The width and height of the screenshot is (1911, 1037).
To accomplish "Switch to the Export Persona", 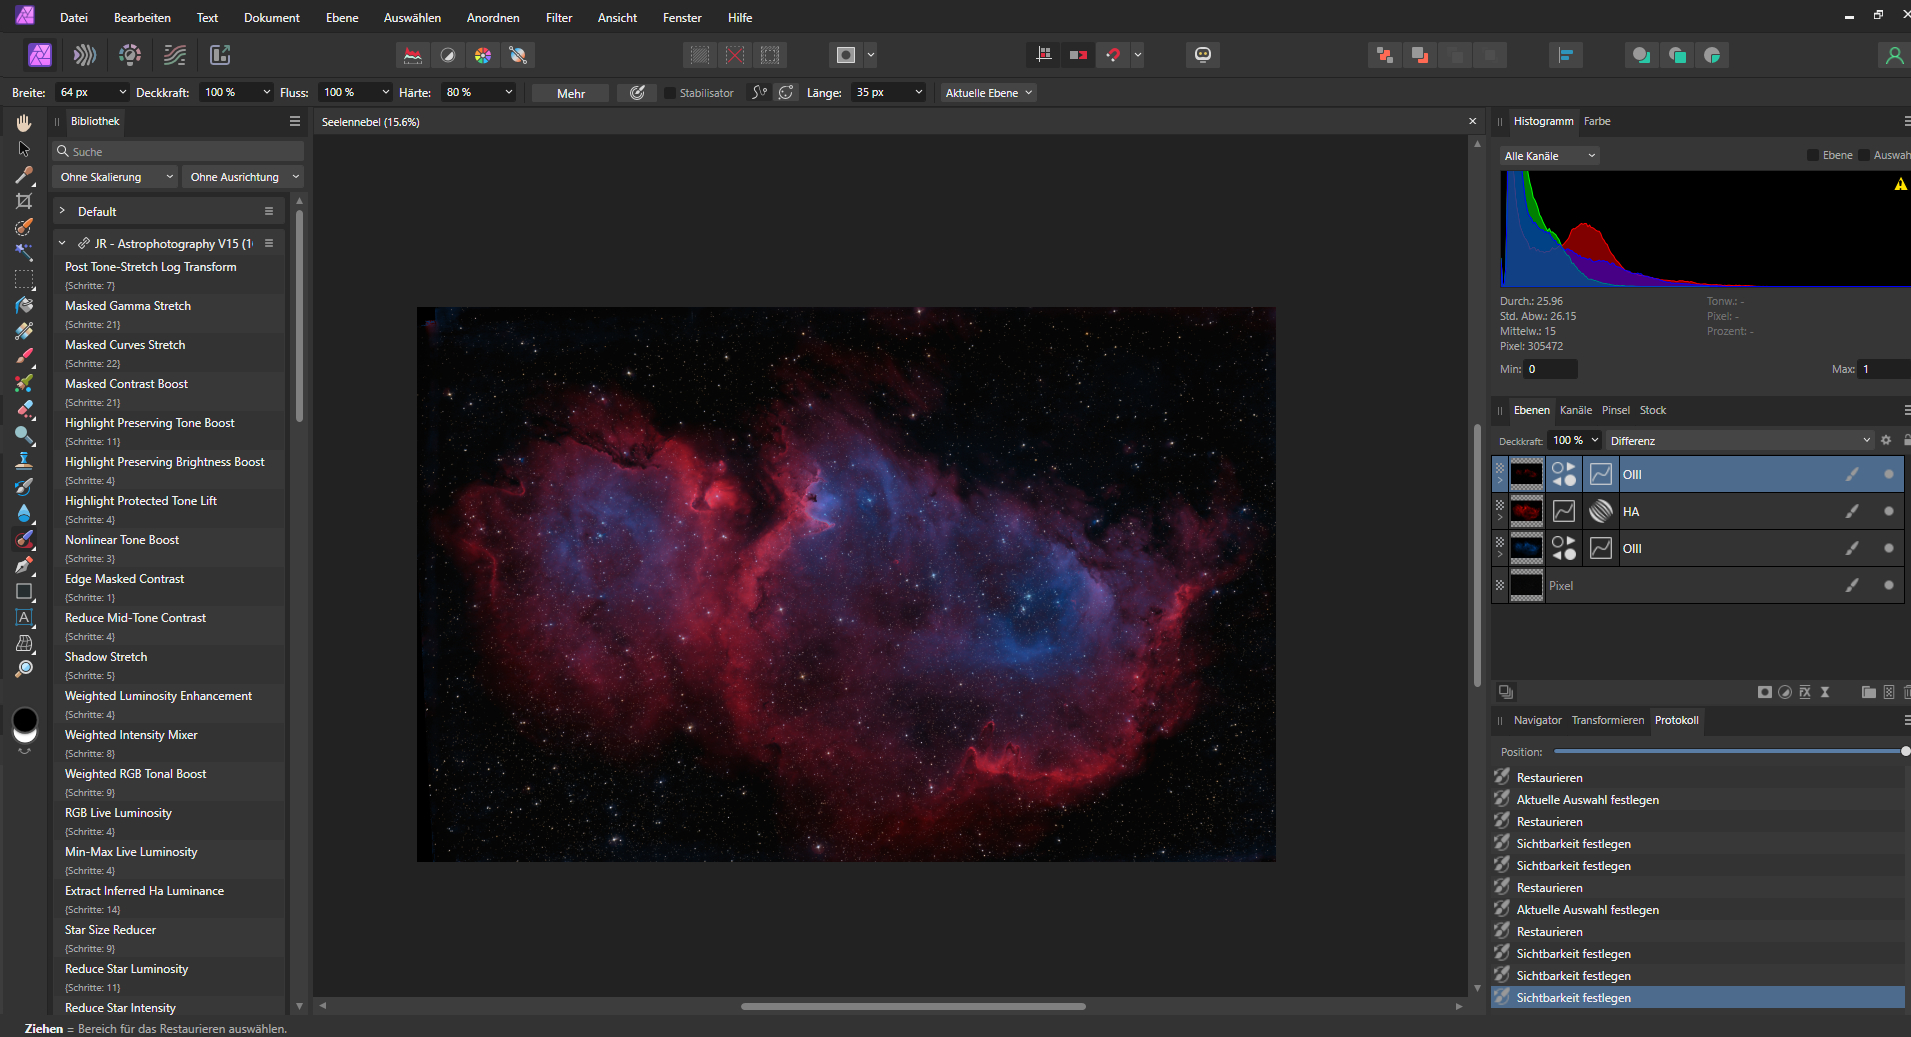I will tap(220, 55).
